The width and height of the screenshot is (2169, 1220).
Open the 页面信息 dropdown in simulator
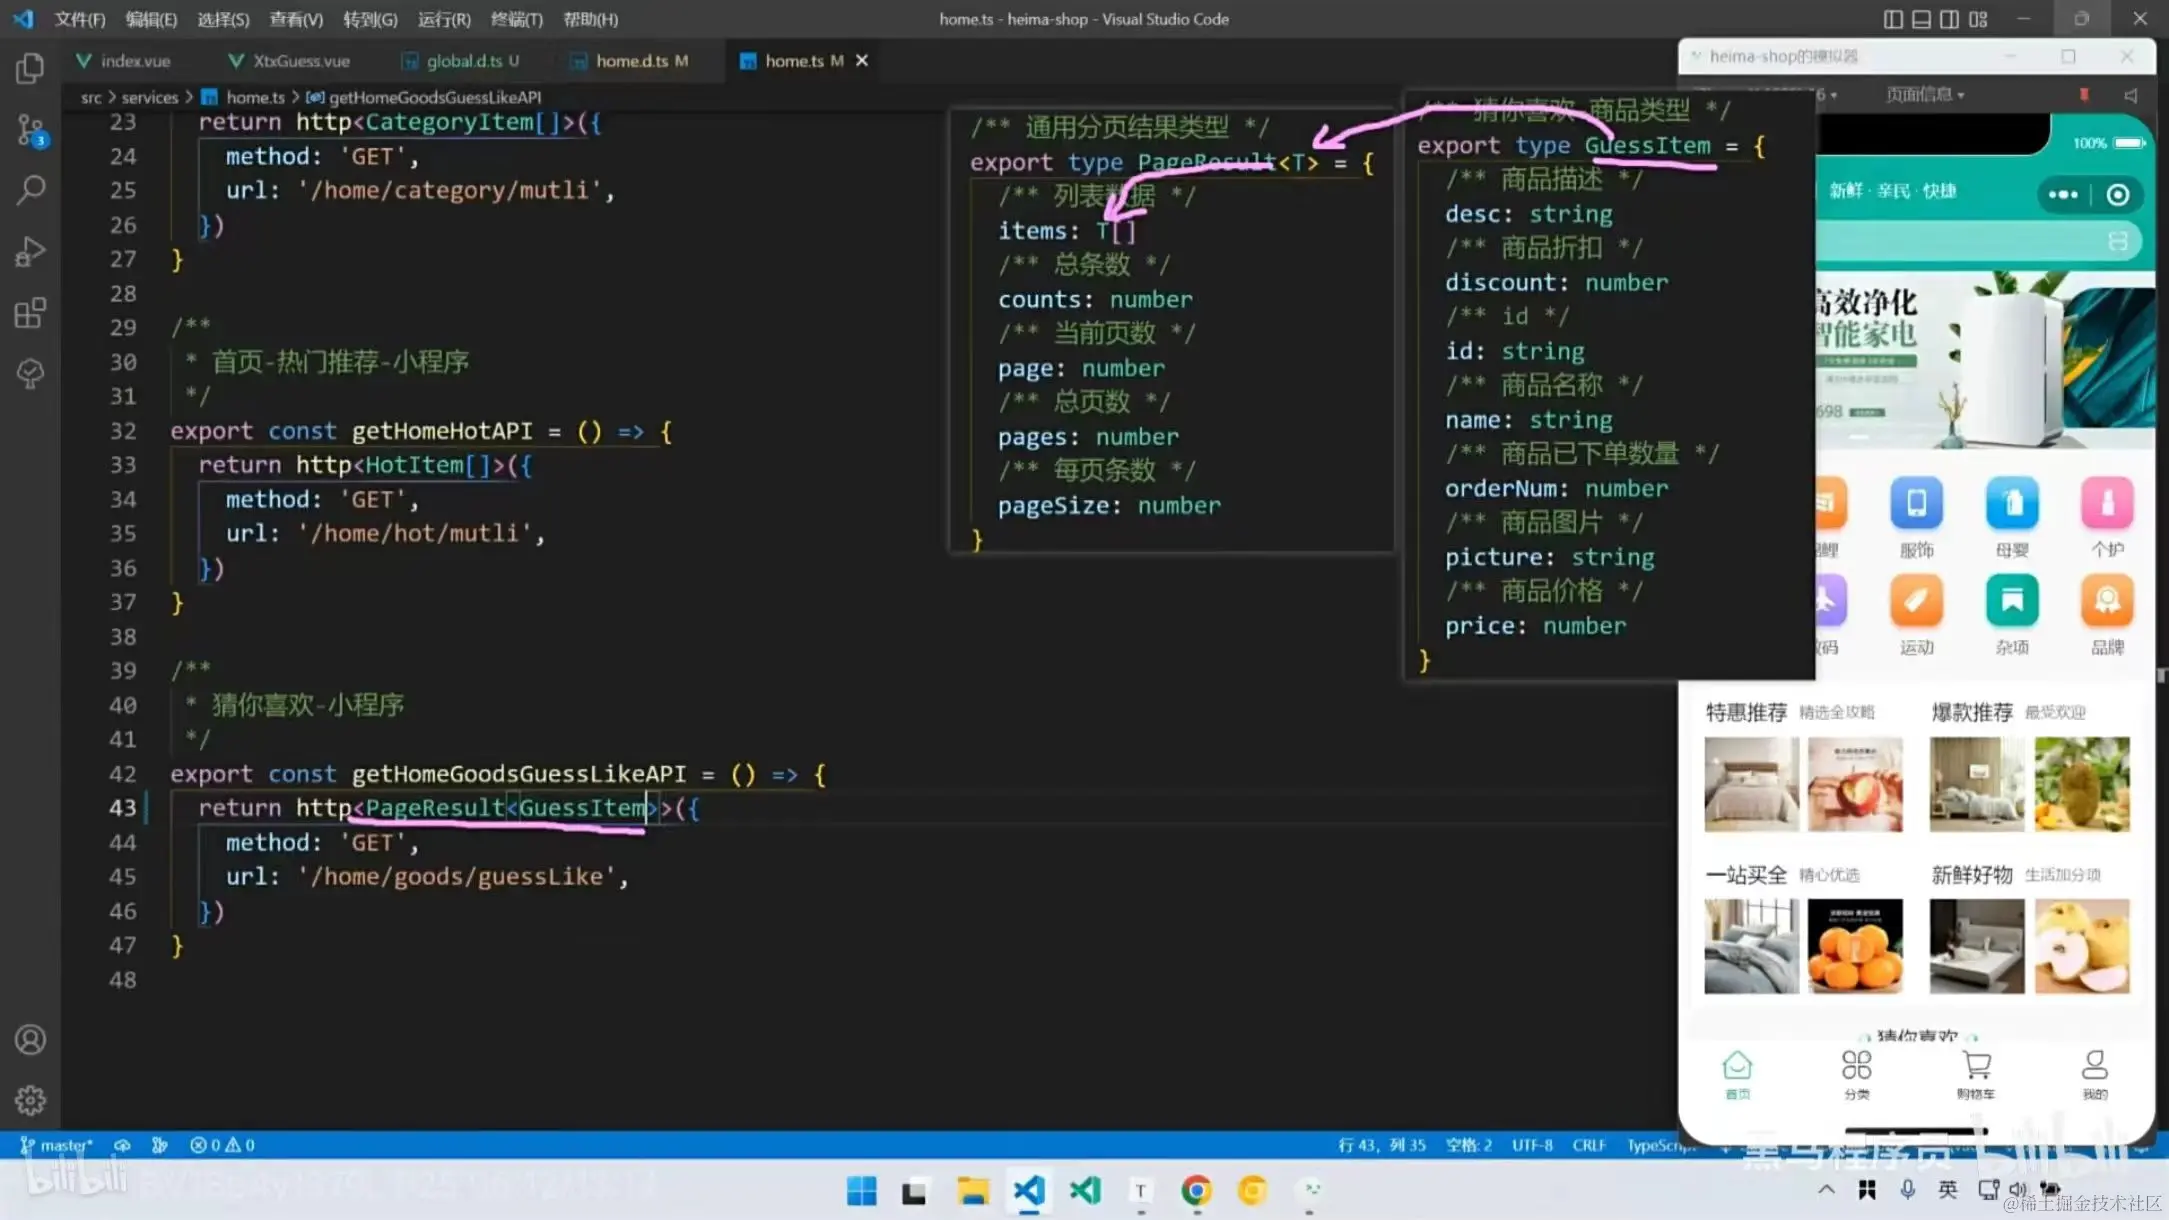(1925, 95)
